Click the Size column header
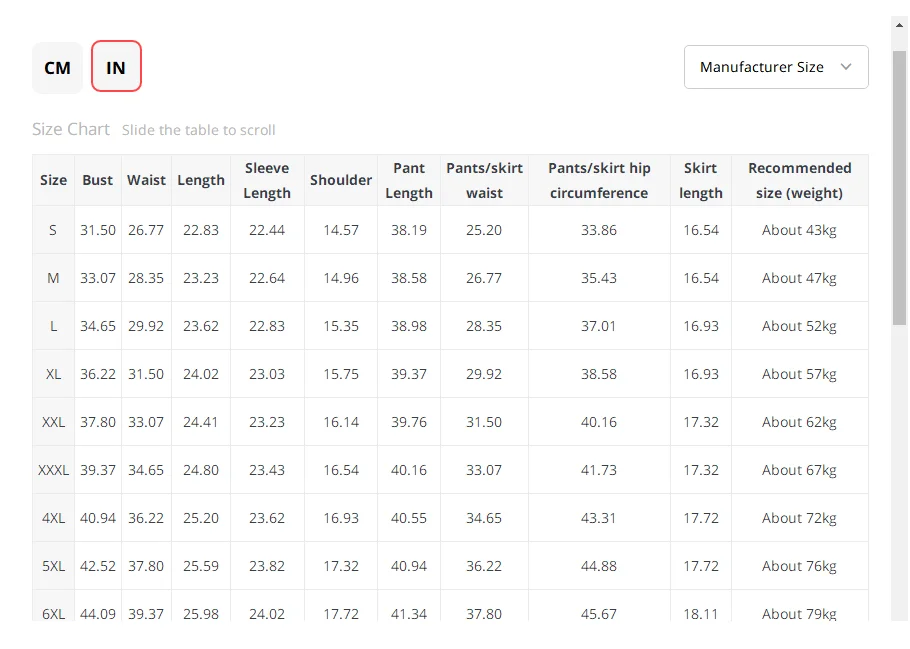The height and width of the screenshot is (649, 910). click(x=53, y=181)
